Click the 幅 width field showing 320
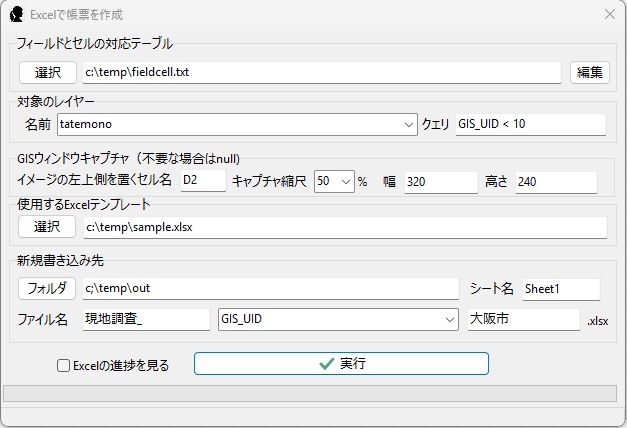Image resolution: width=627 pixels, height=428 pixels. click(441, 181)
